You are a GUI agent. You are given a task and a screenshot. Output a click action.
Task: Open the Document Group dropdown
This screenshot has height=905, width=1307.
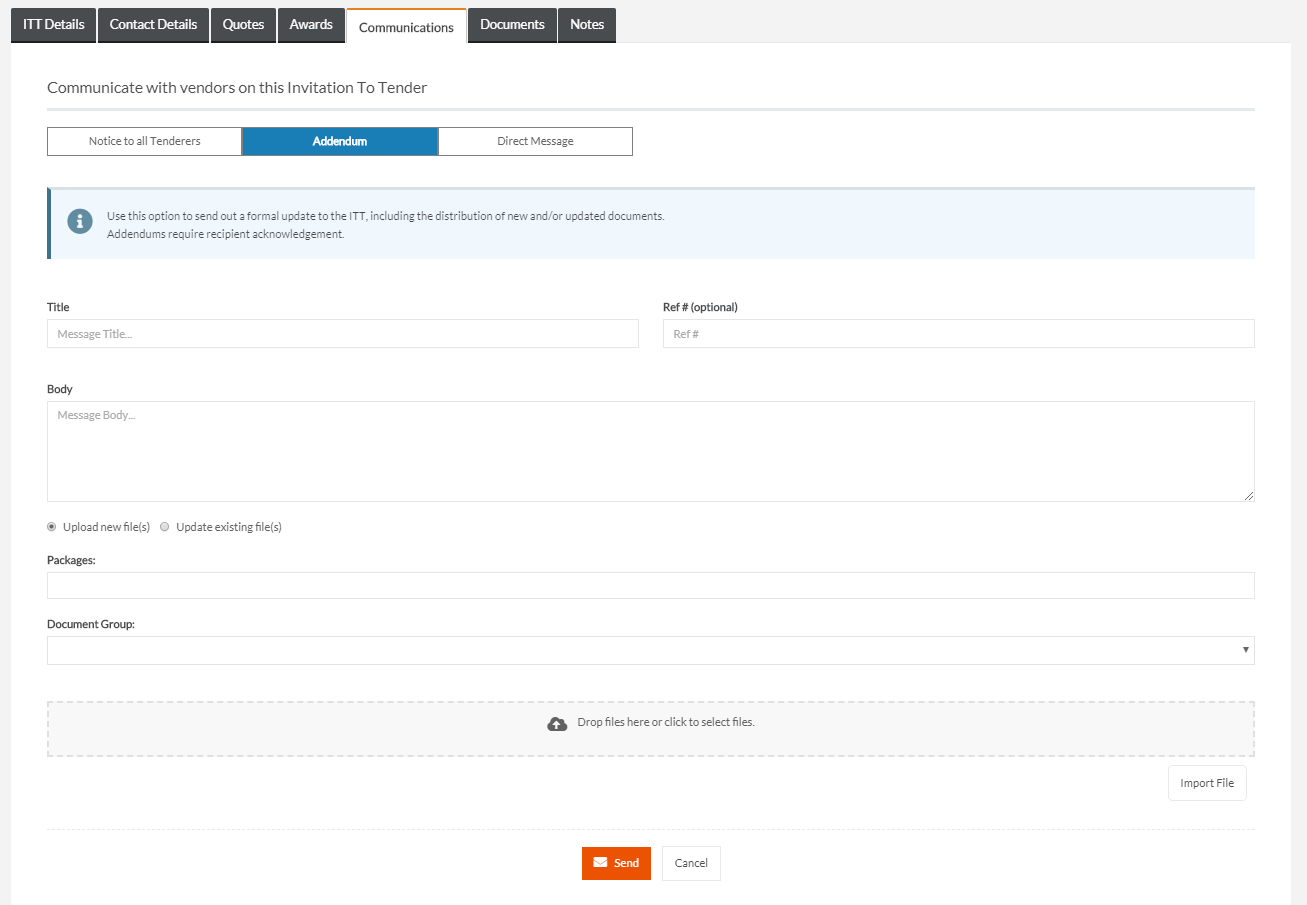tap(650, 650)
